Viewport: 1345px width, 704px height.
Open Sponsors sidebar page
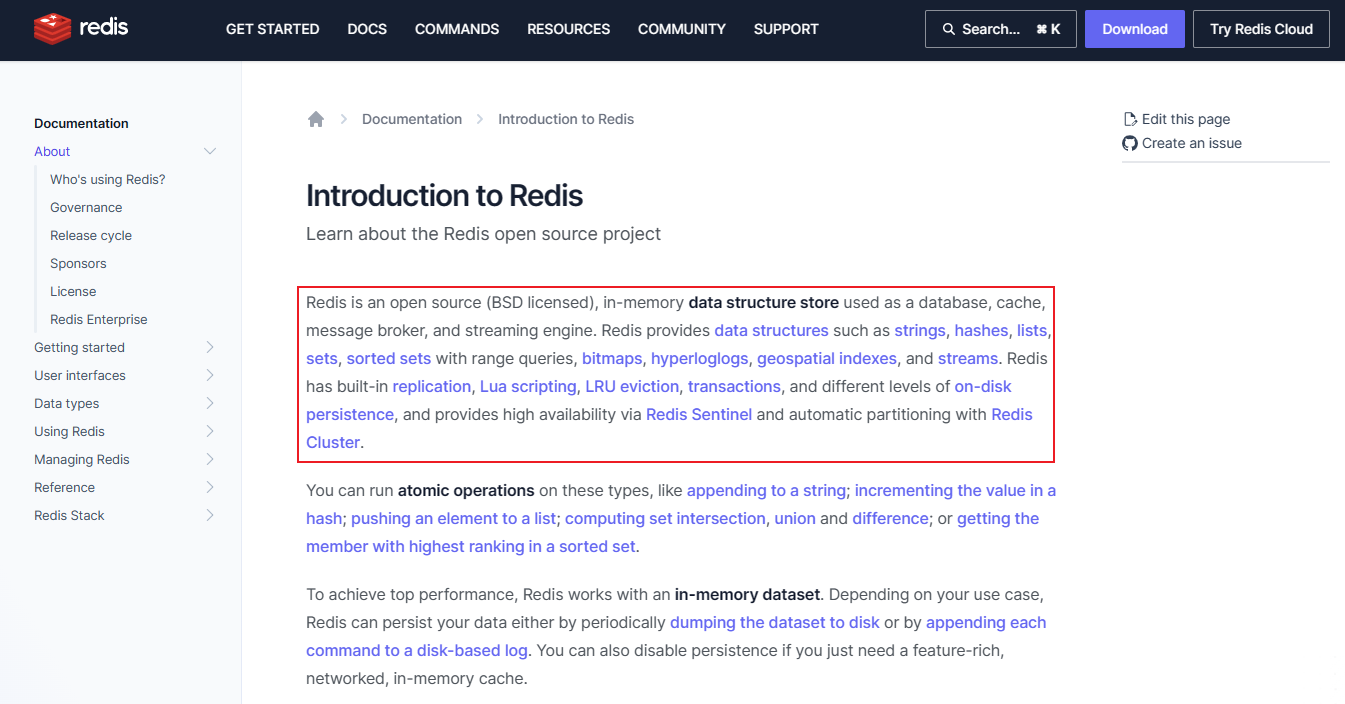click(78, 263)
